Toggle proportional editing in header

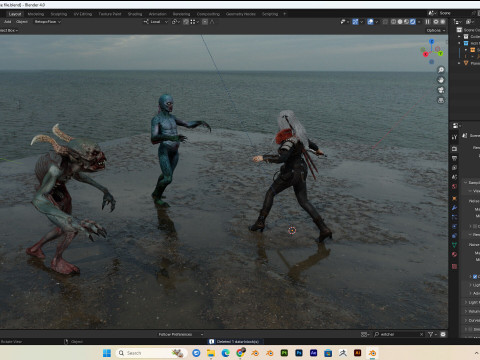pyautogui.click(x=205, y=22)
